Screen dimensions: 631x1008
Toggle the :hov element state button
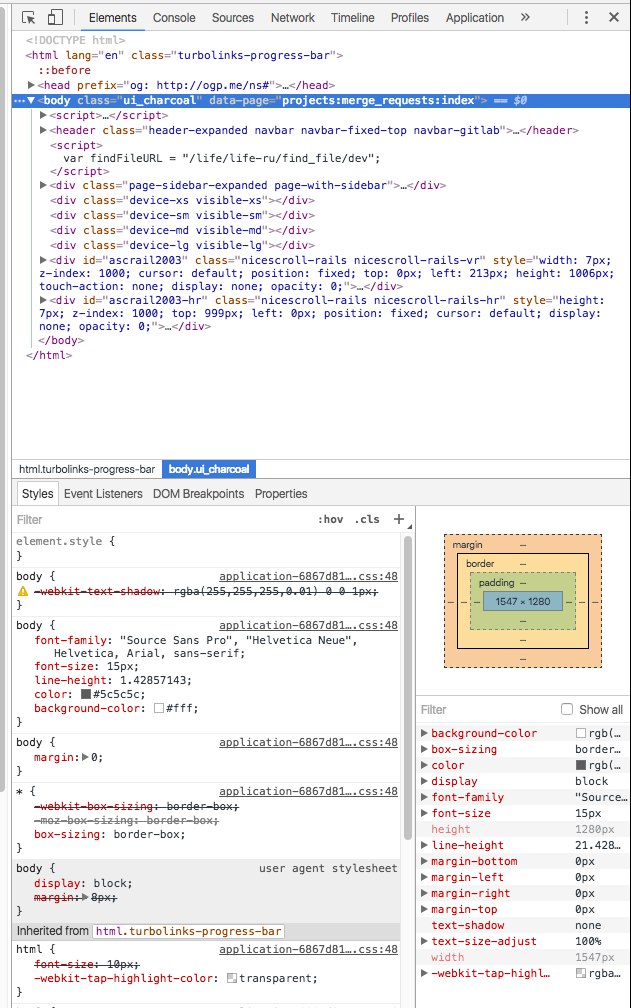click(330, 519)
